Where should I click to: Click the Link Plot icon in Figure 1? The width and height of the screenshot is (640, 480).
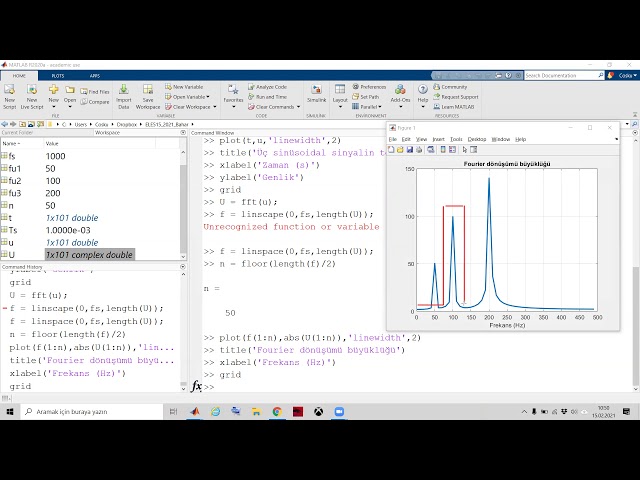pos(431,150)
